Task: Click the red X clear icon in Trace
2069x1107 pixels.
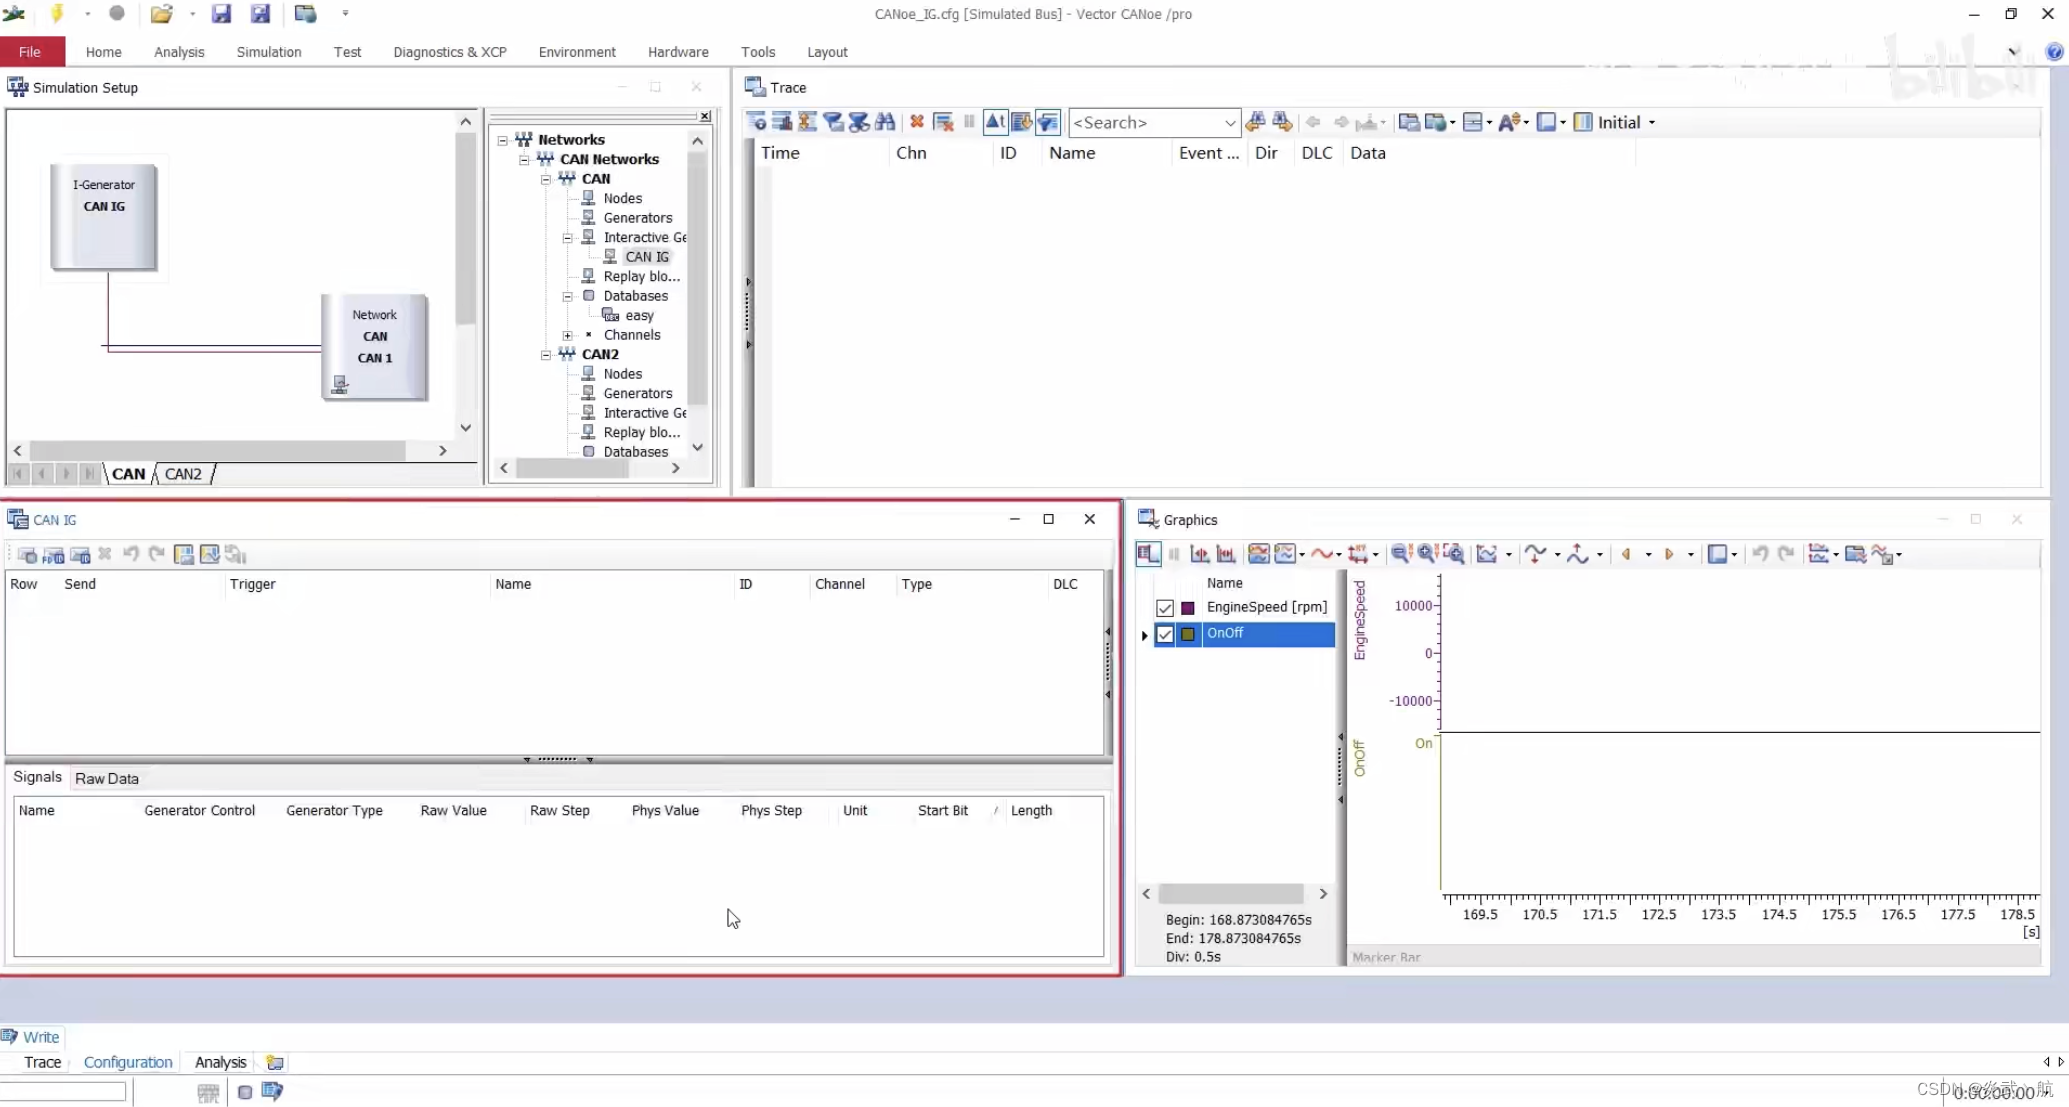Action: pos(916,122)
